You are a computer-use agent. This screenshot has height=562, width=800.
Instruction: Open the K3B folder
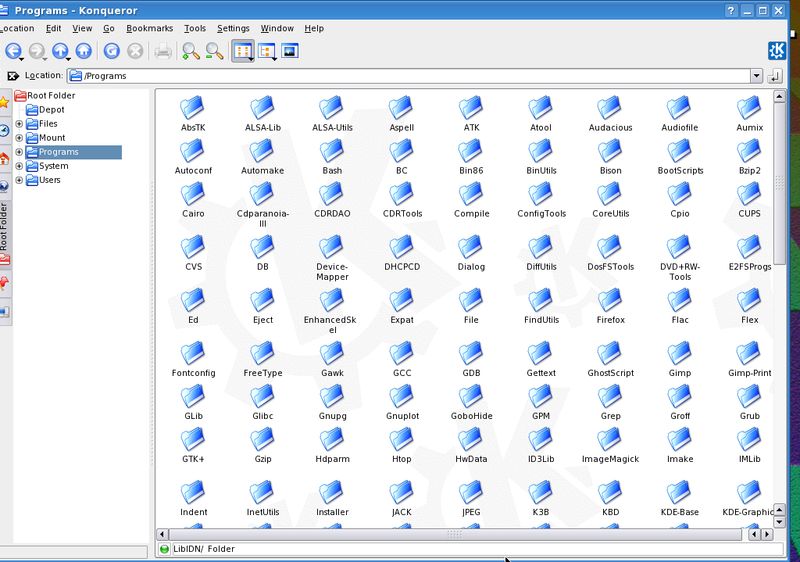tap(540, 498)
